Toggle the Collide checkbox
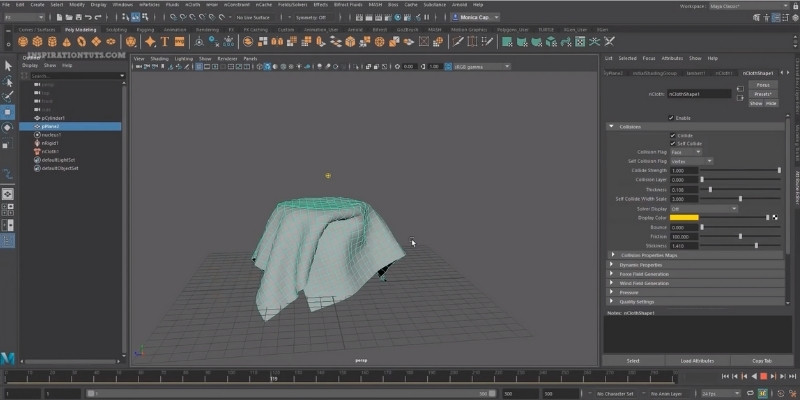The height and width of the screenshot is (400, 800). pos(673,135)
